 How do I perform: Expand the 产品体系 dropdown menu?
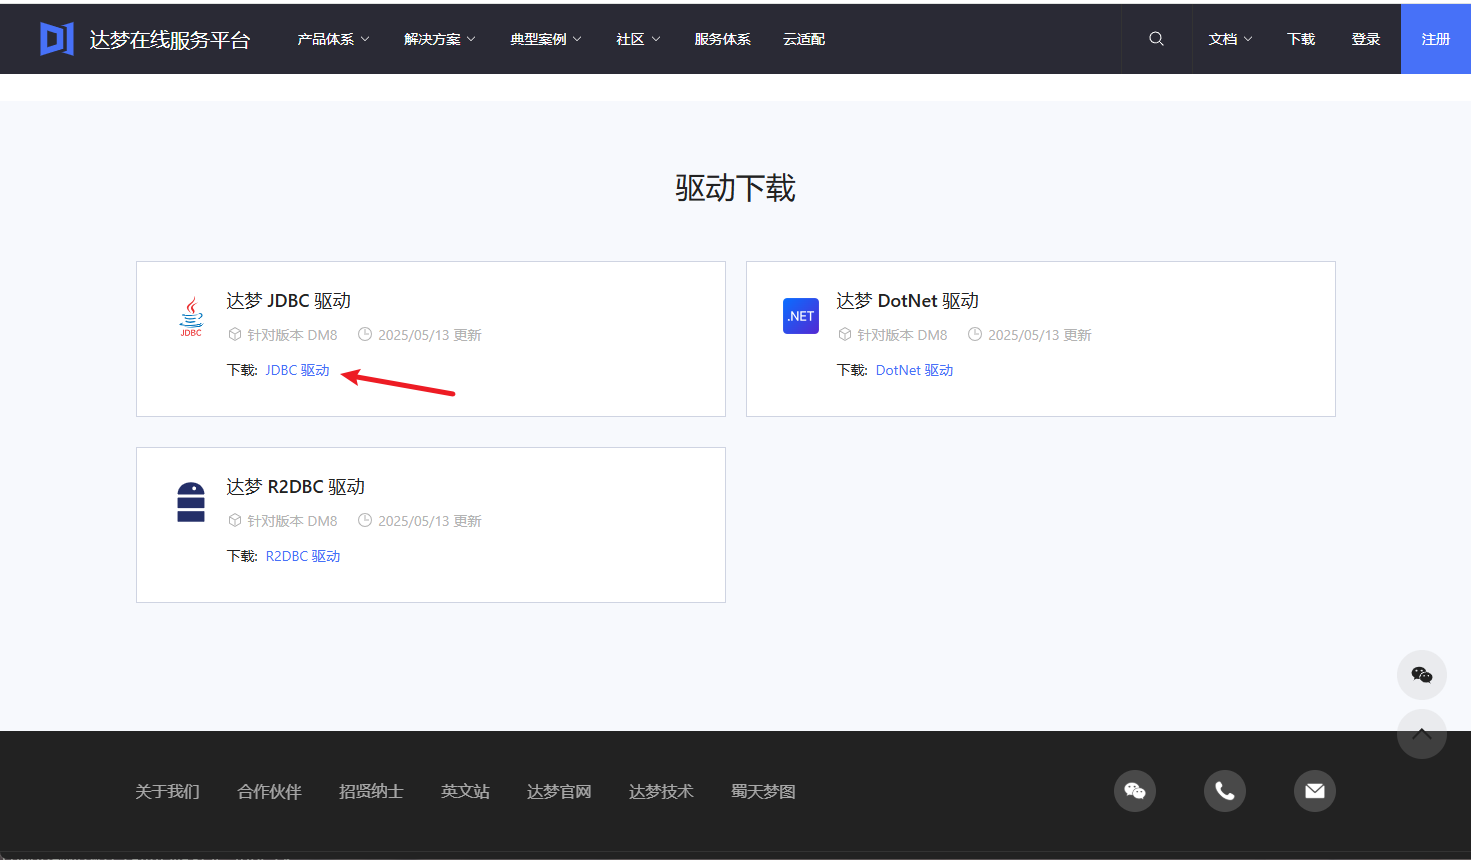click(x=333, y=39)
